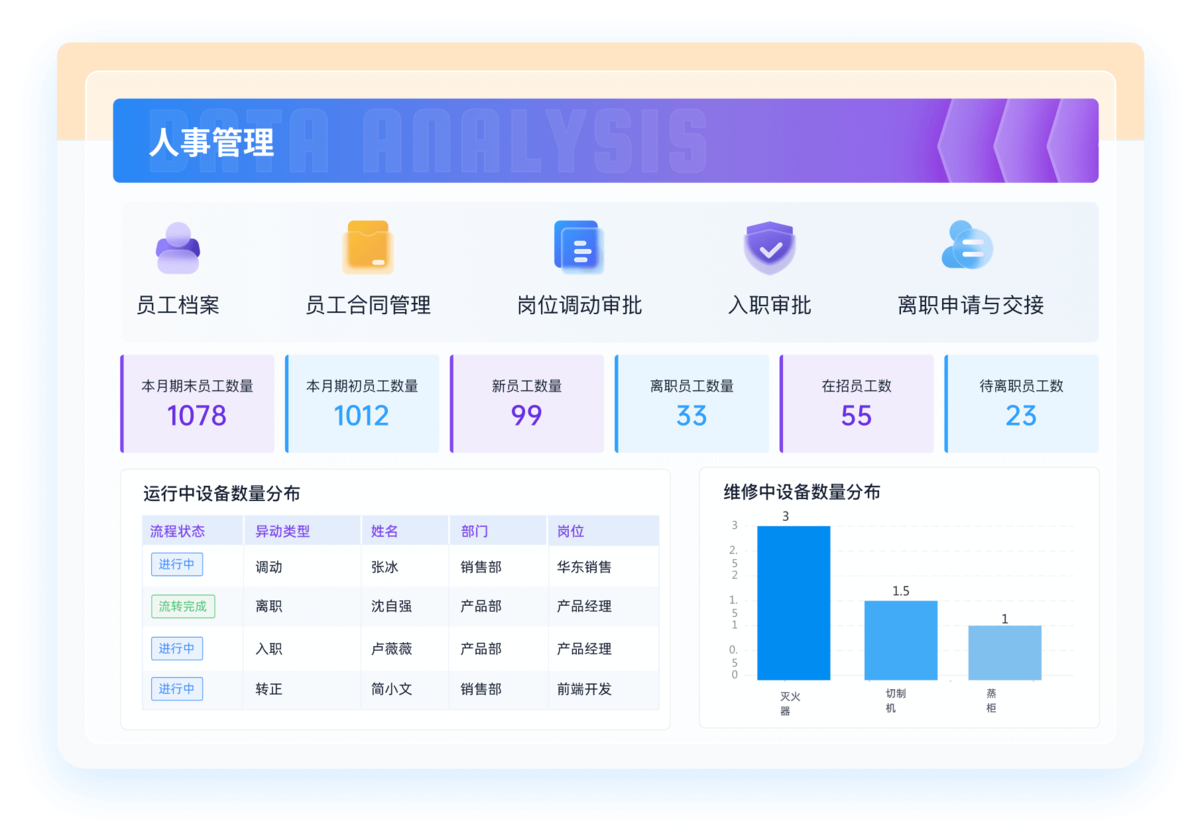Click the 流转完成 status tag for 沈自强

[183, 606]
